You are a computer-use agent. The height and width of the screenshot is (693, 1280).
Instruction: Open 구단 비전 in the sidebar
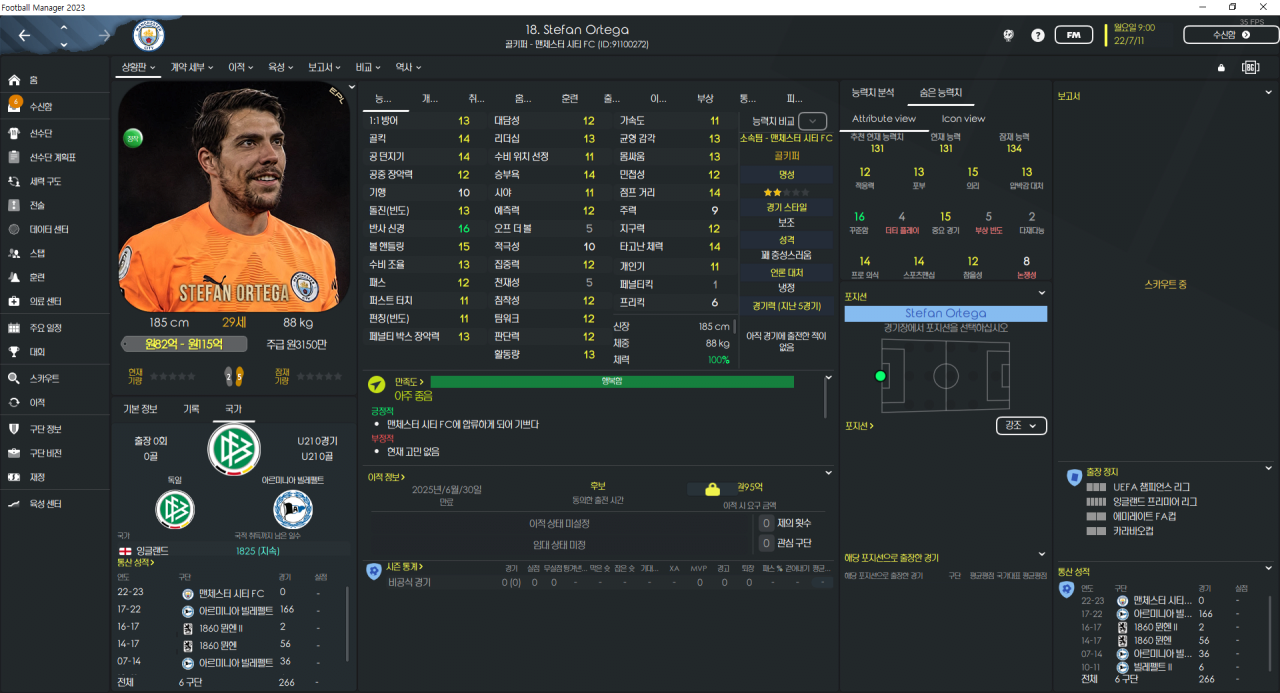point(45,453)
